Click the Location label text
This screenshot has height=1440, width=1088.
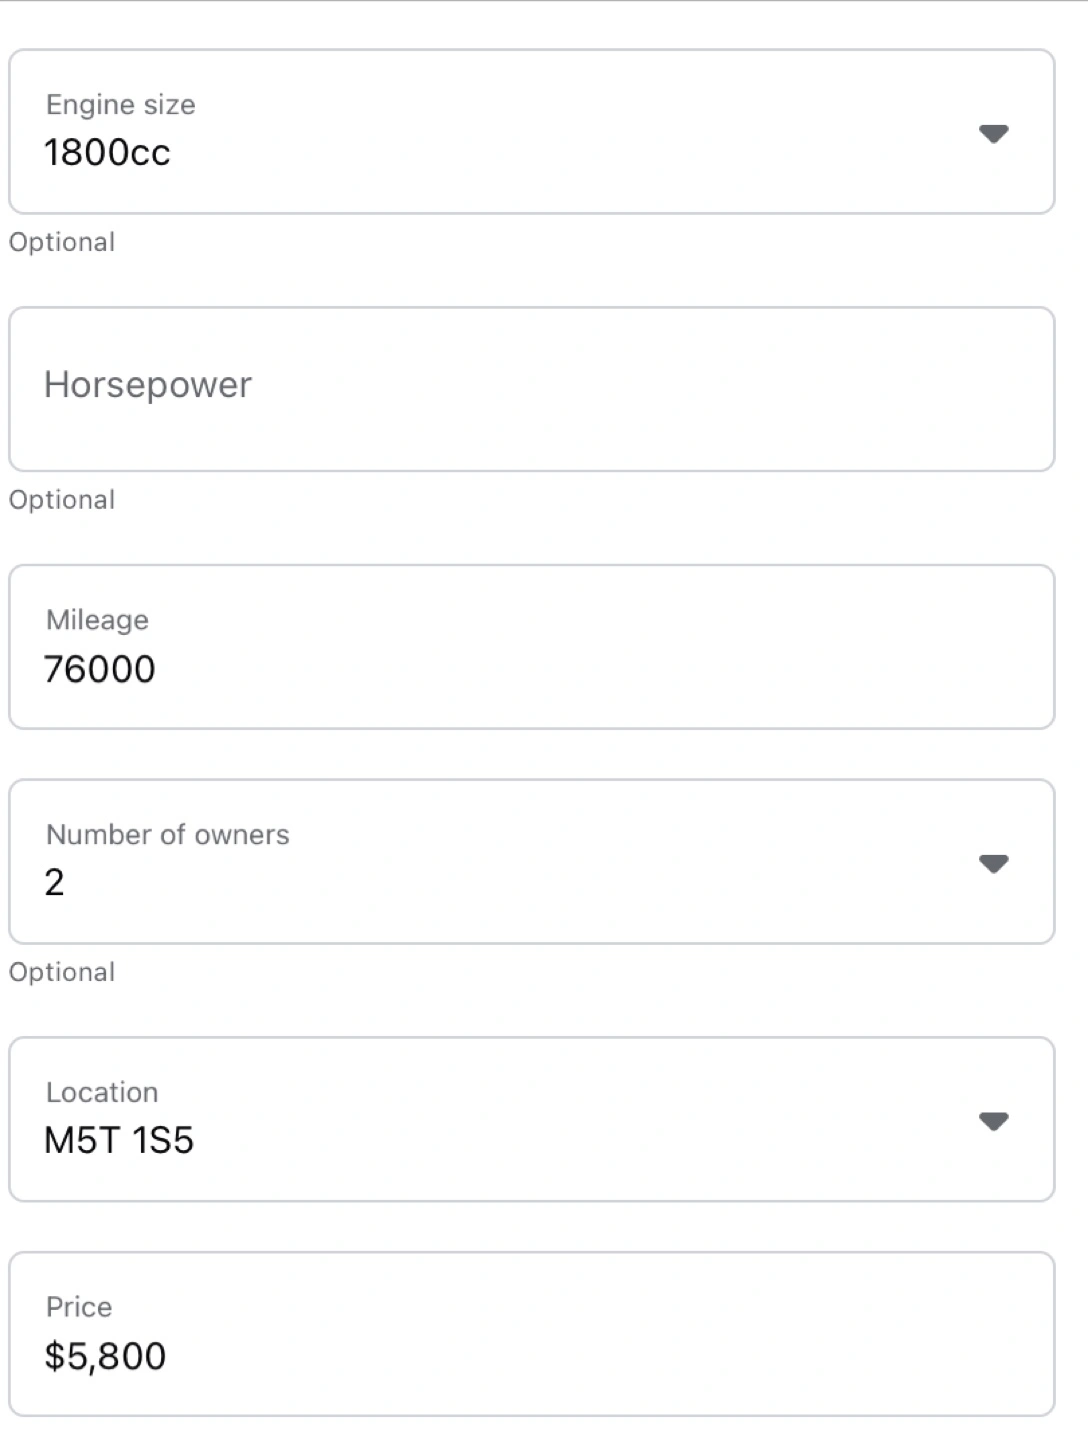(102, 1092)
